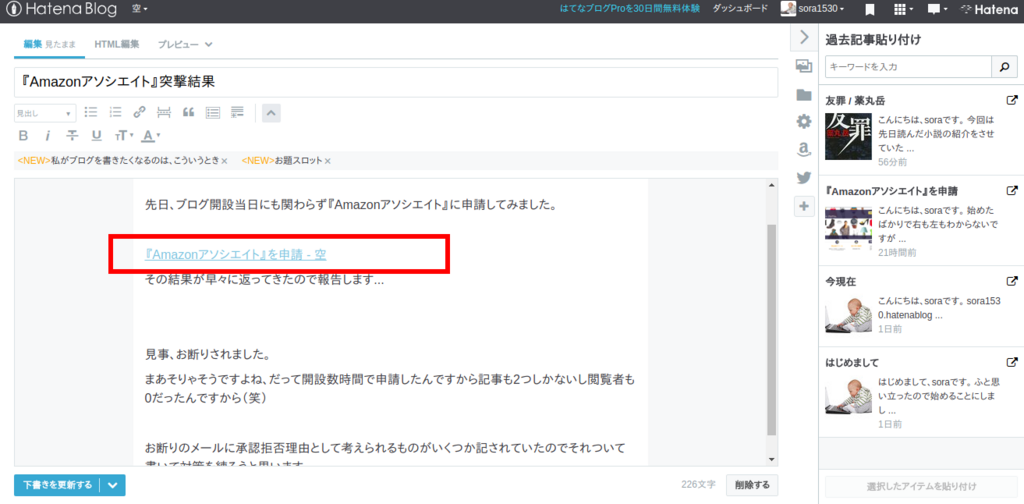This screenshot has width=1024, height=504.
Task: Open the 見出し heading style dropdown
Action: click(x=45, y=113)
